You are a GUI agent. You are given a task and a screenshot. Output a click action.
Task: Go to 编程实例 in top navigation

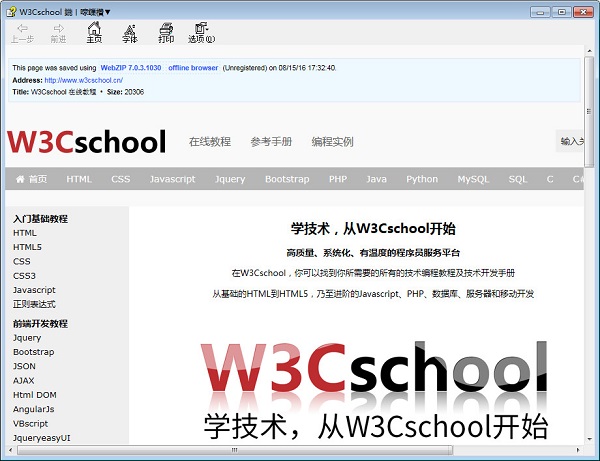(332, 142)
